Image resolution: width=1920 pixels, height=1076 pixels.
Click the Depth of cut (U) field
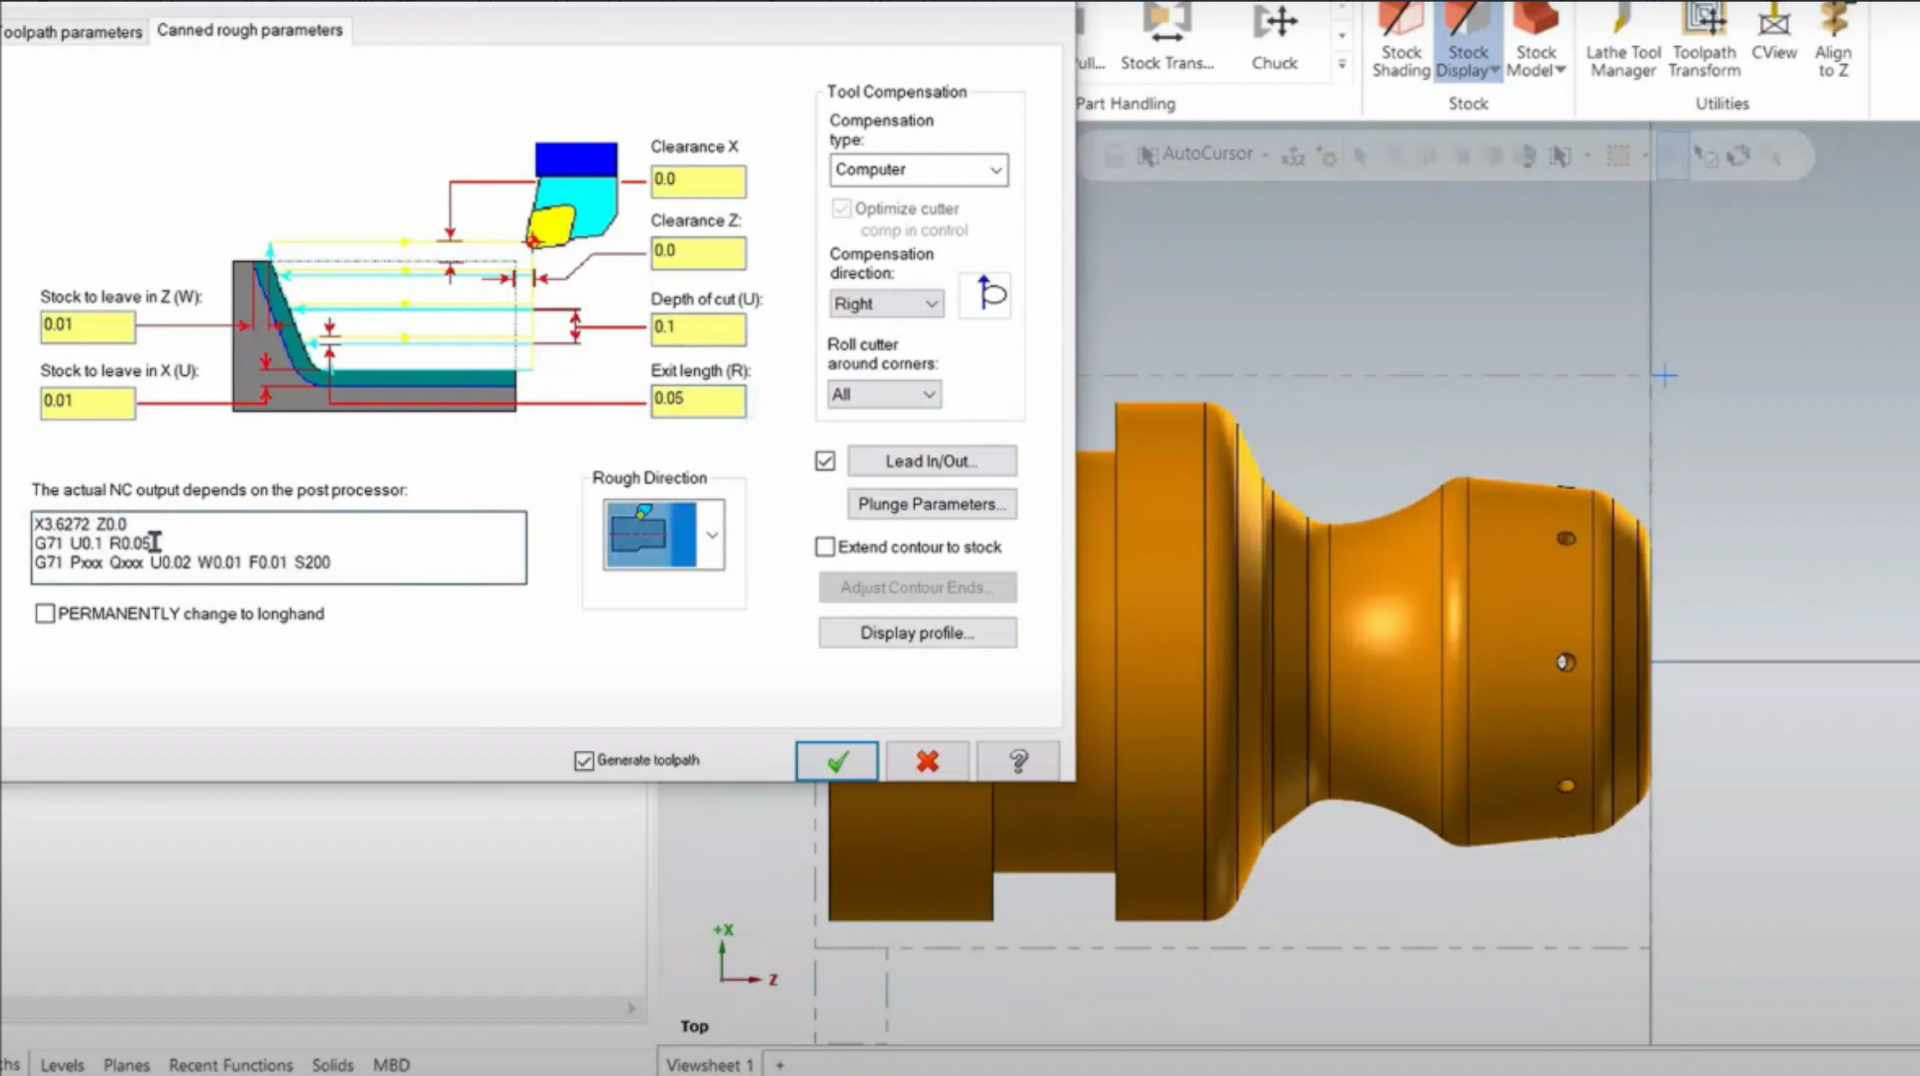point(698,328)
